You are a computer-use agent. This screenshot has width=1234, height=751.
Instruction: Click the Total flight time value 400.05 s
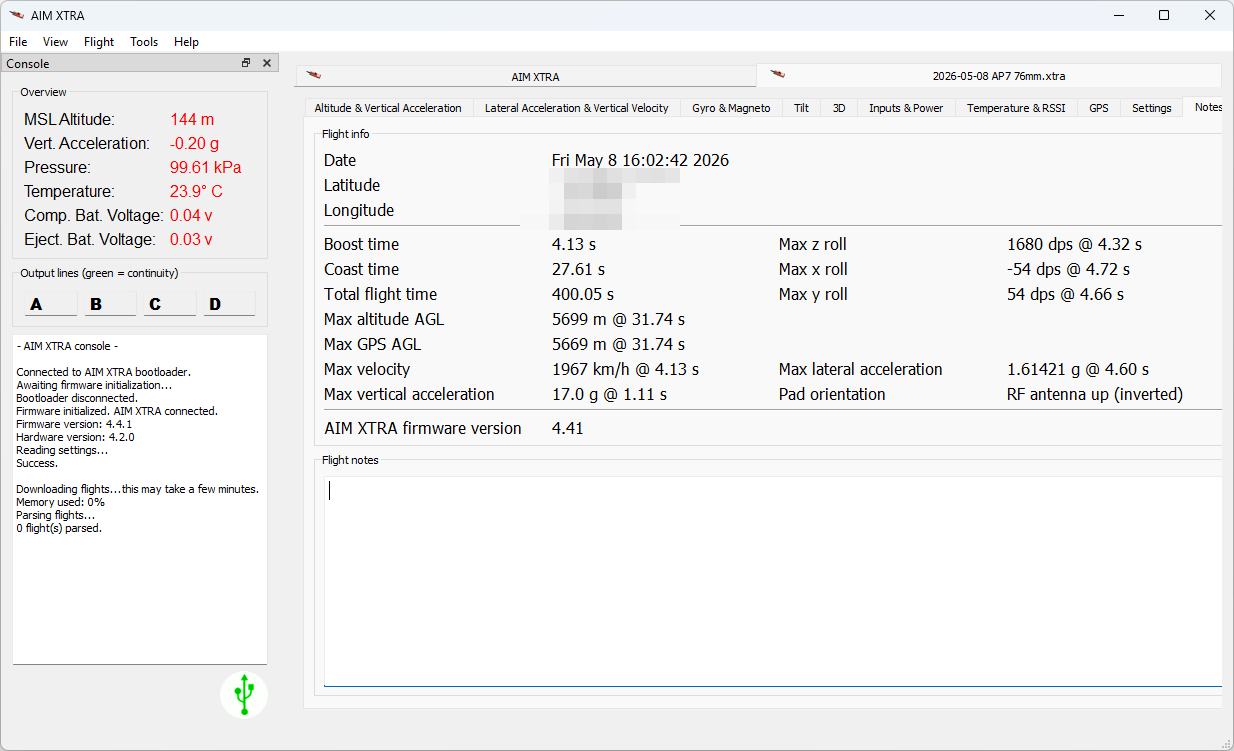[583, 294]
